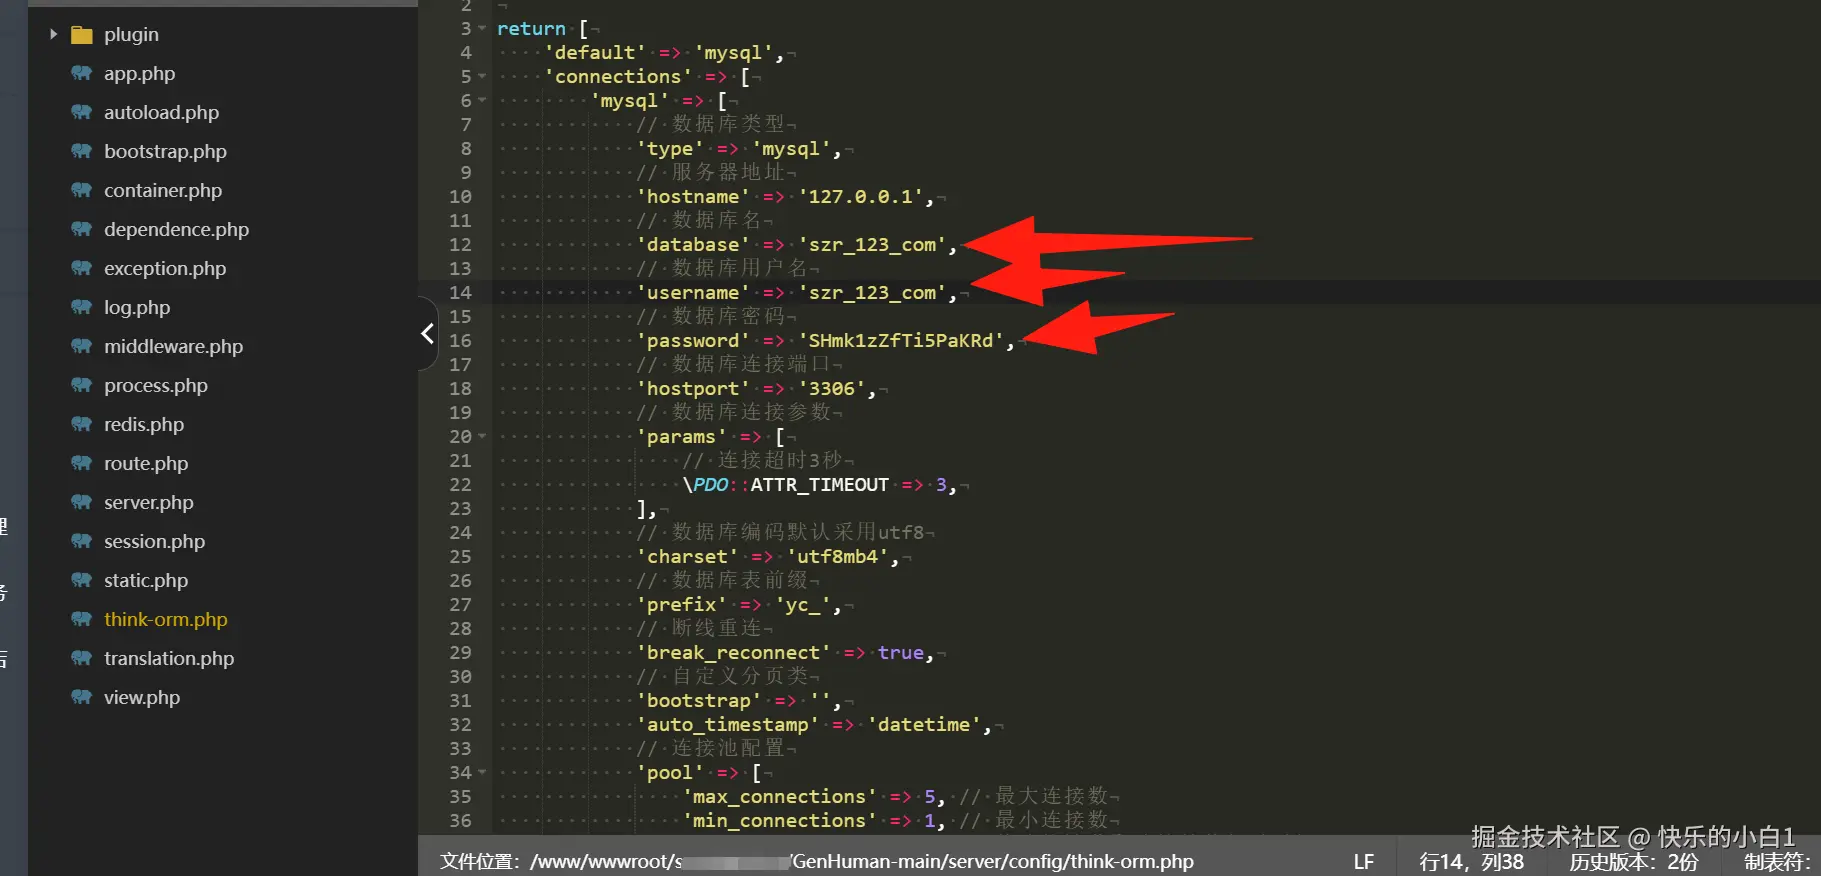1821x876 pixels.
Task: Fold the connections array at line 5
Action: click(483, 76)
